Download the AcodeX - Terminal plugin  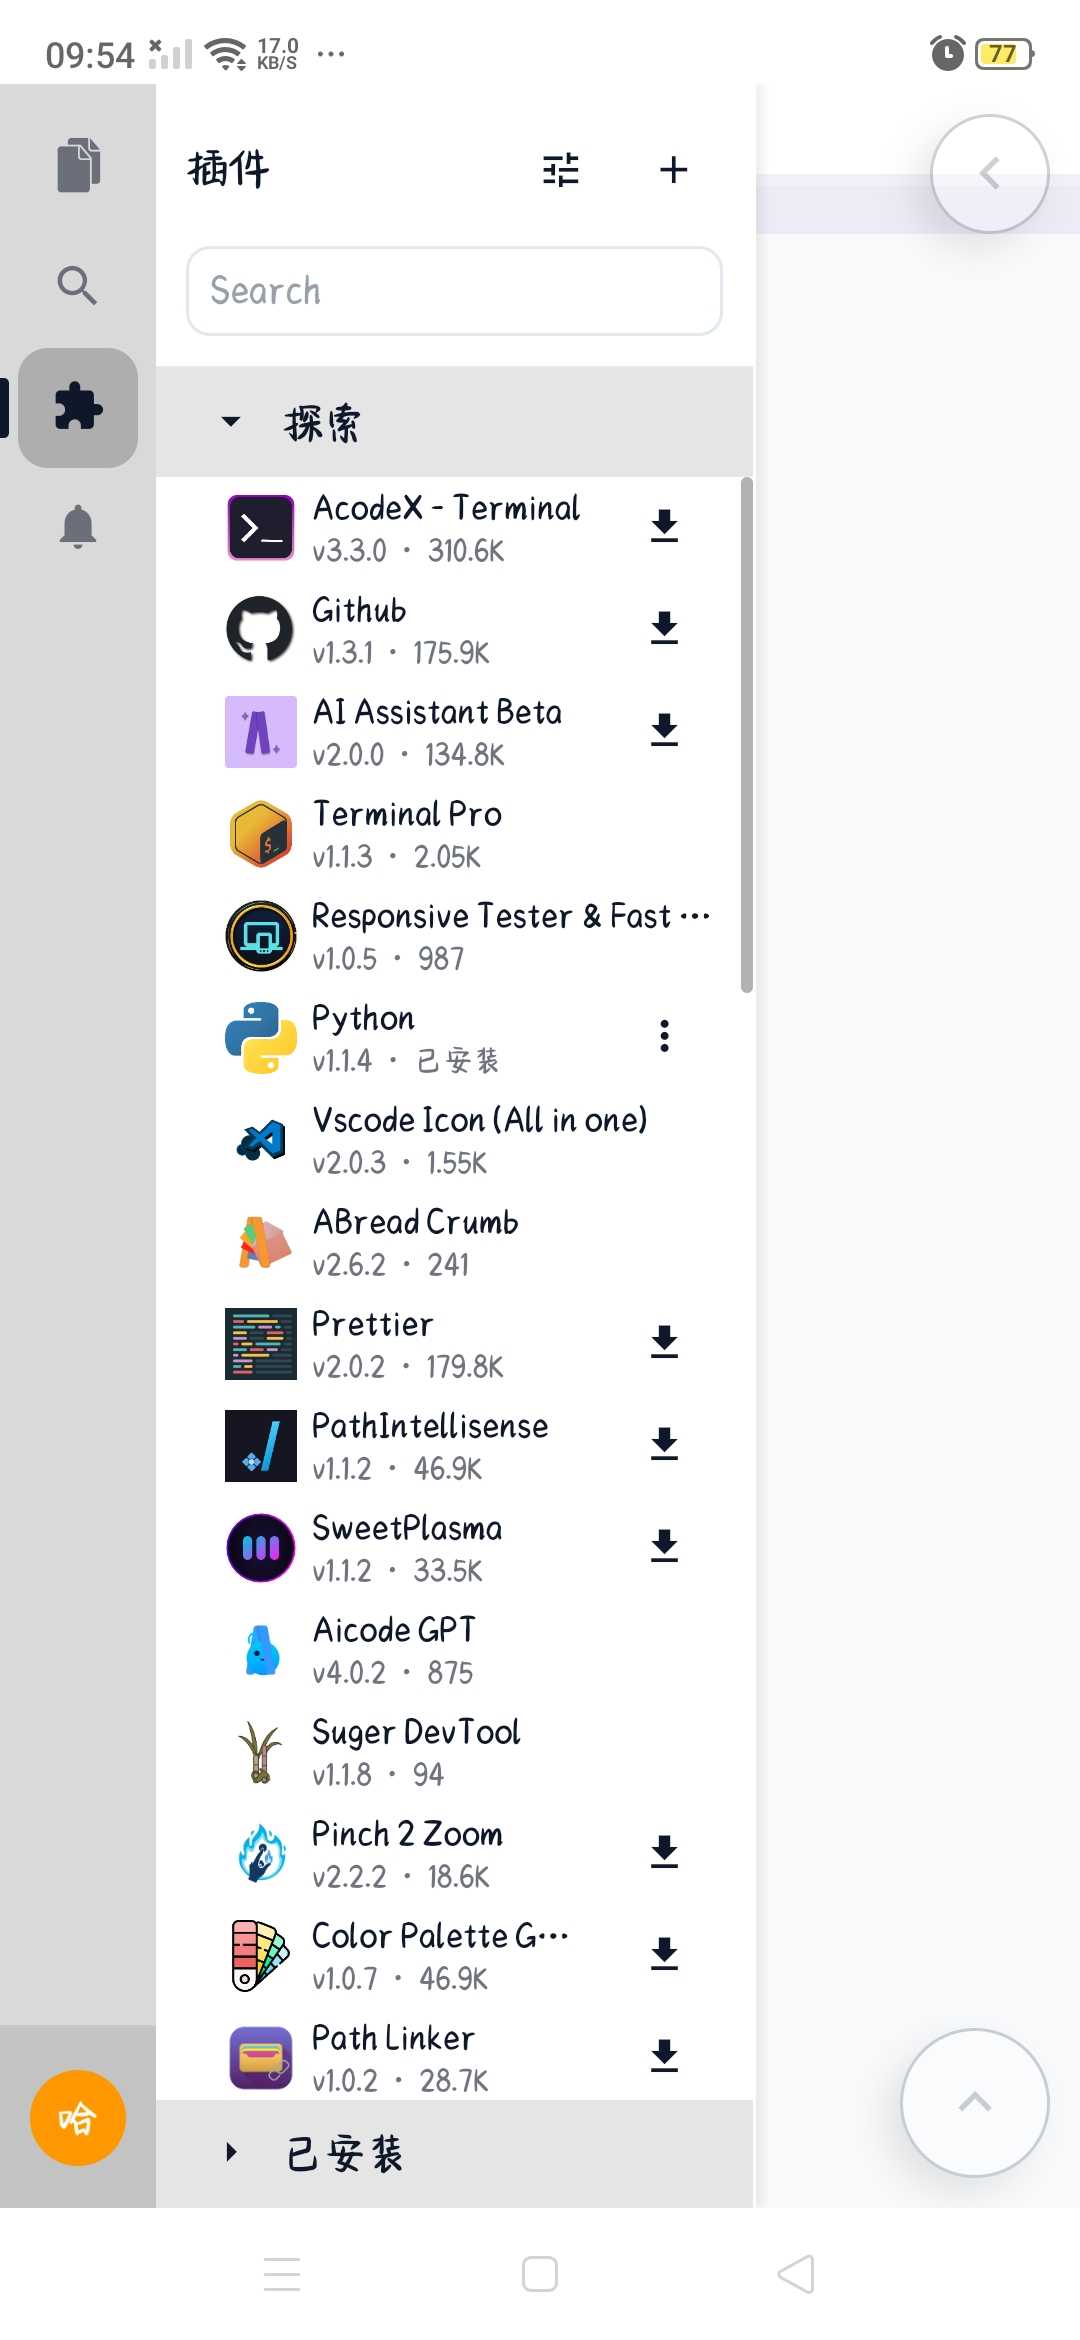coord(664,527)
